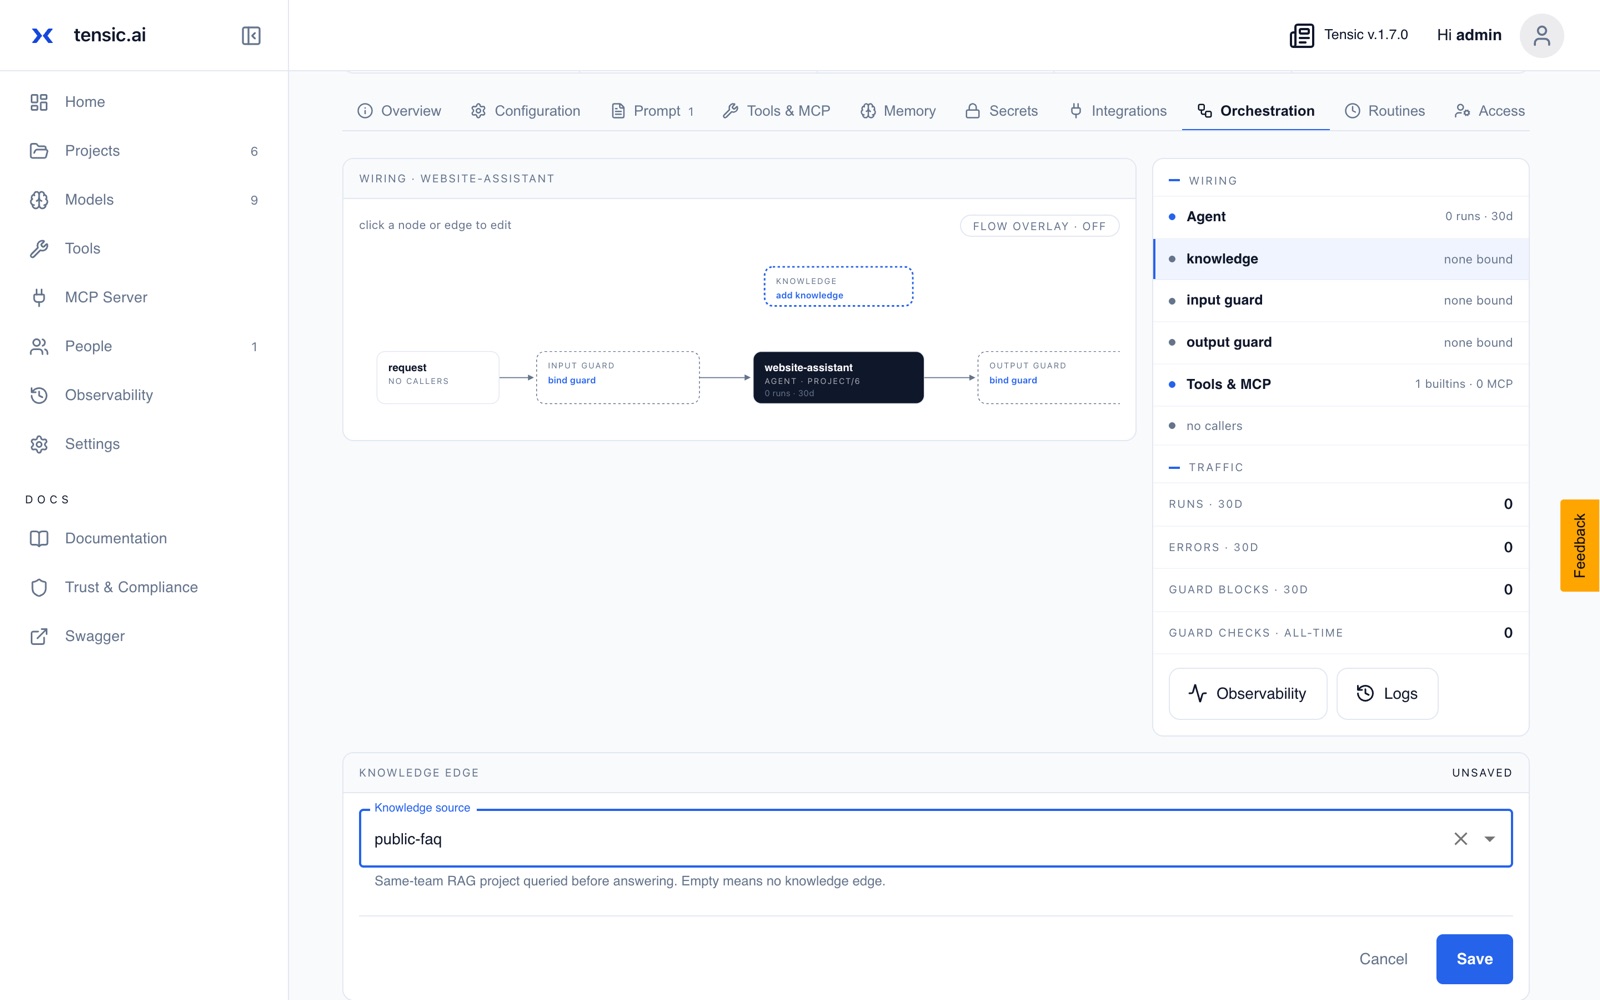Viewport: 1600px width, 1000px height.
Task: Switch to the Orchestration tab
Action: [1256, 111]
